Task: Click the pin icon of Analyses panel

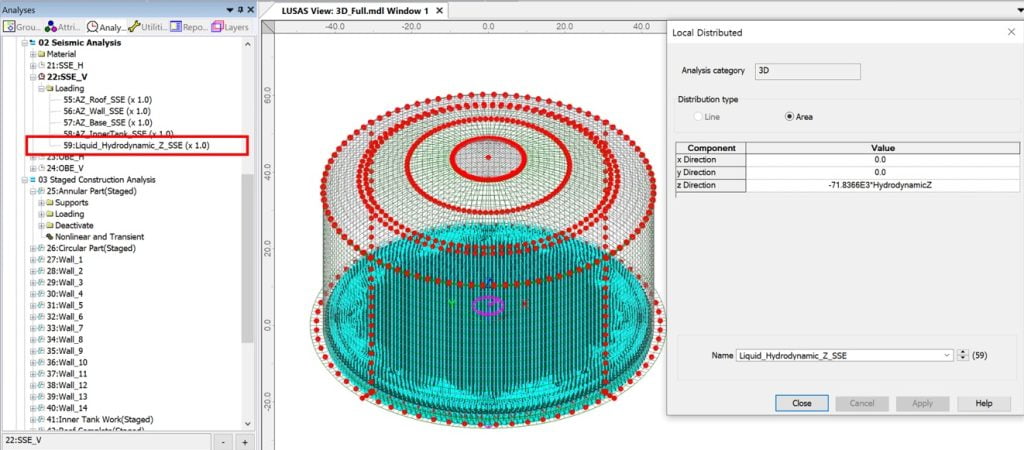Action: 239,9
